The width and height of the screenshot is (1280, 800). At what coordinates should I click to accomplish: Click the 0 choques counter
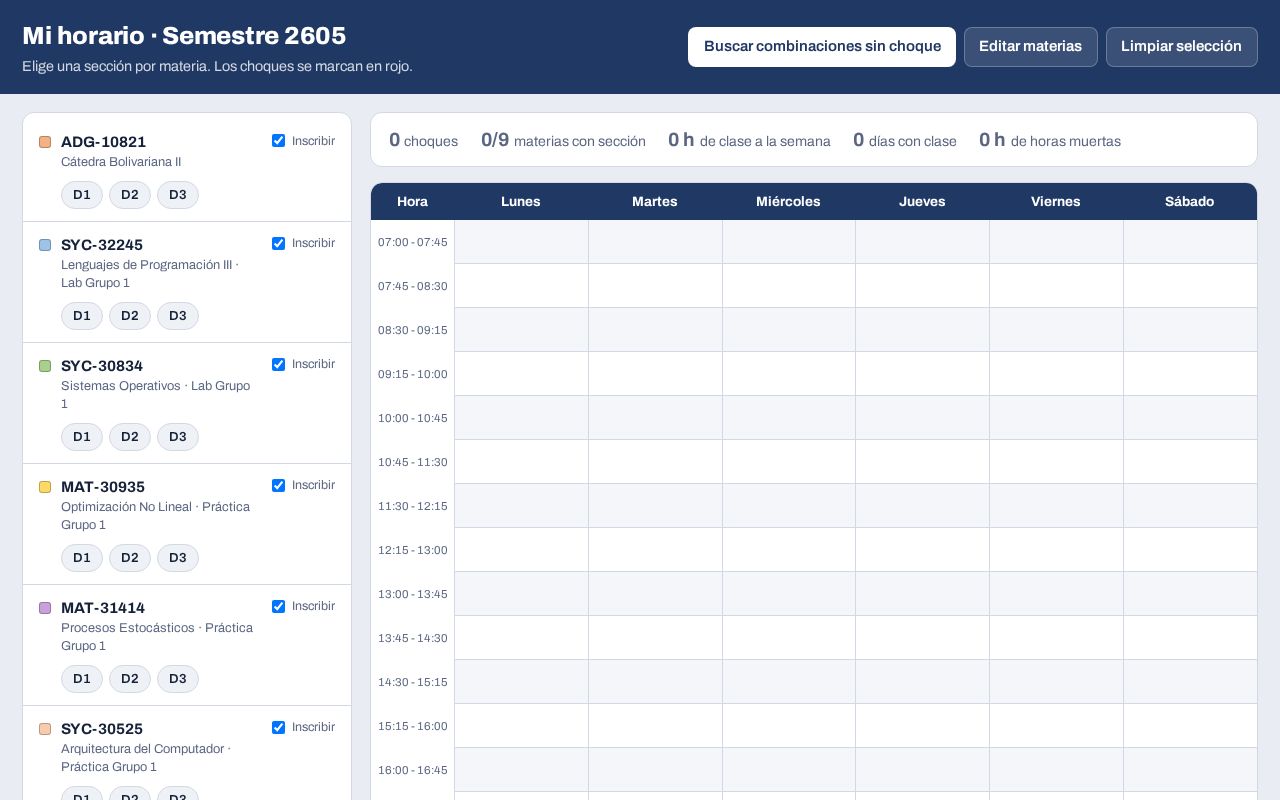pos(423,140)
